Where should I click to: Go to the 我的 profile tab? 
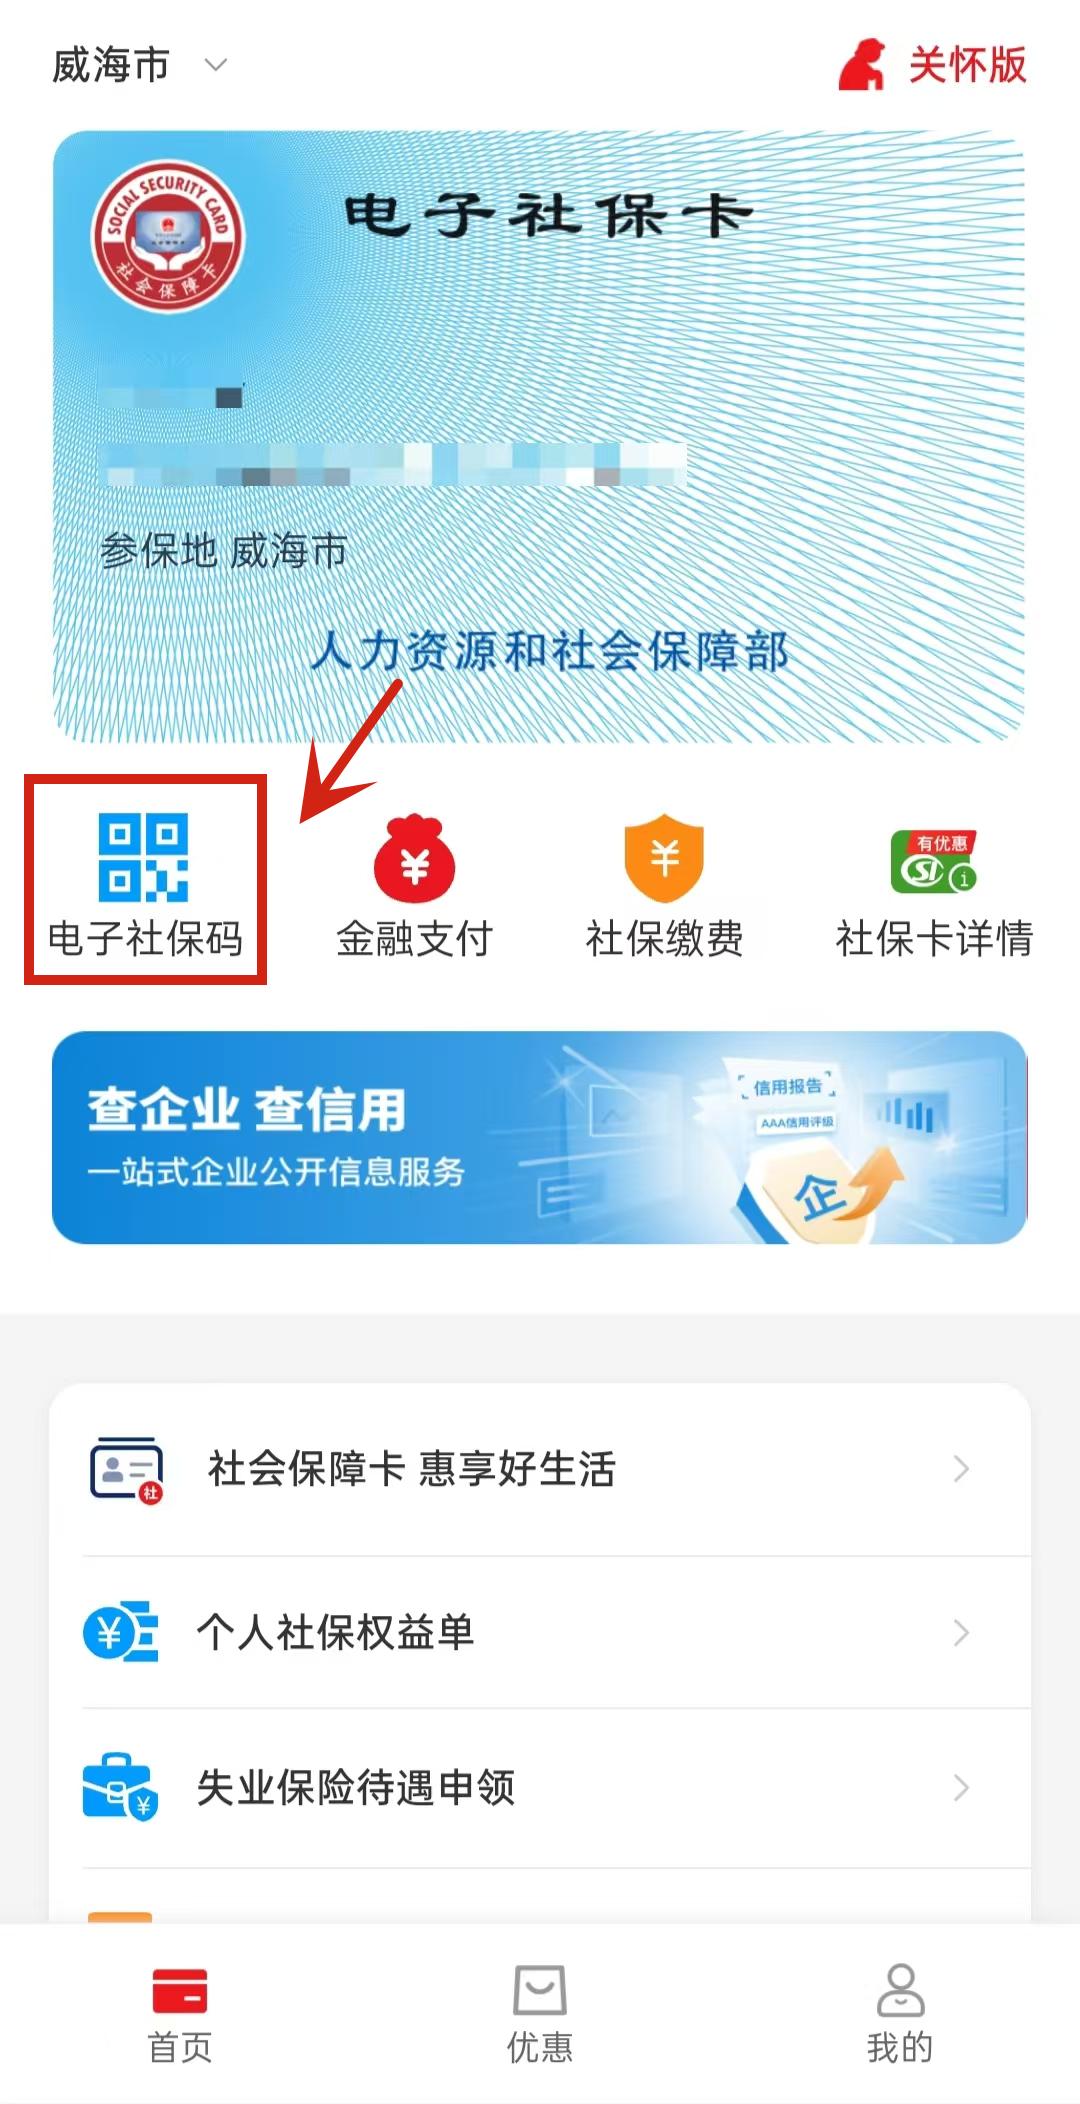pyautogui.click(x=900, y=2014)
